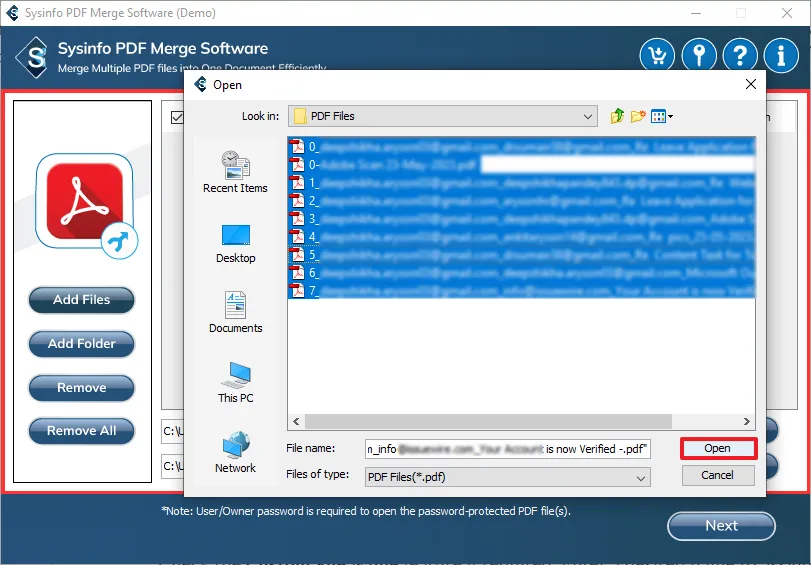Image resolution: width=811 pixels, height=565 pixels.
Task: Select the PDF file starting with 7_
Action: pyautogui.click(x=520, y=291)
